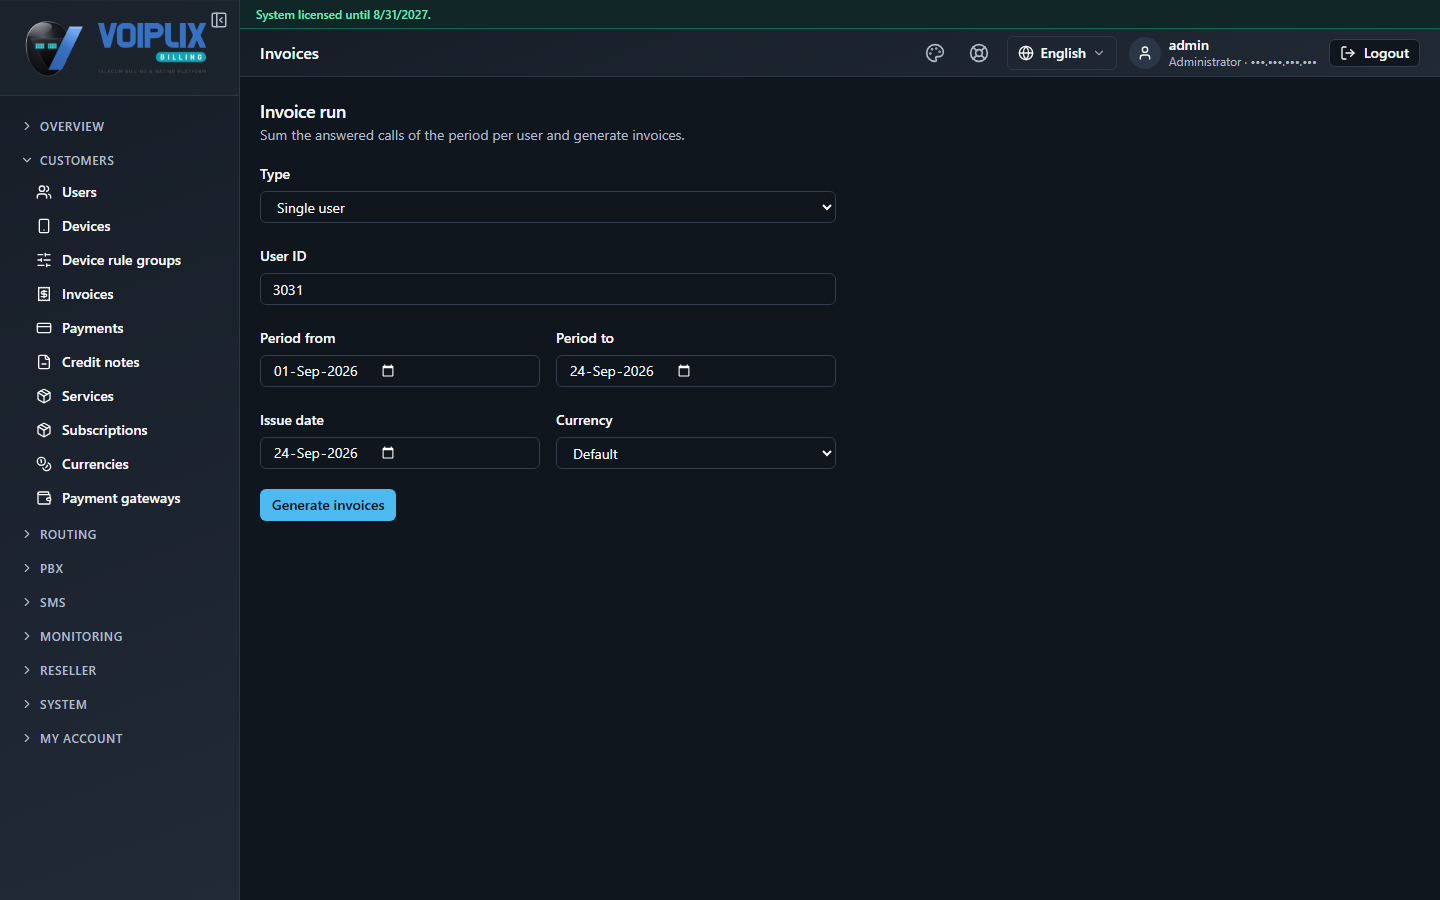
Task: Click the Issue date value 24-Sep-2026
Action: click(316, 453)
